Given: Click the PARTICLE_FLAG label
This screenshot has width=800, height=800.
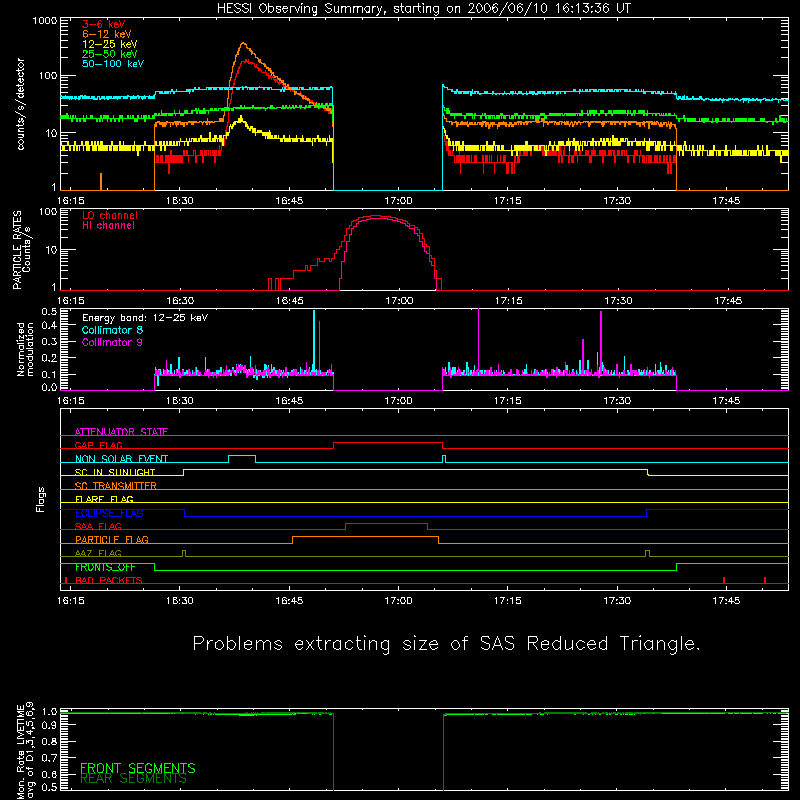Looking at the screenshot, I should pyautogui.click(x=112, y=540).
